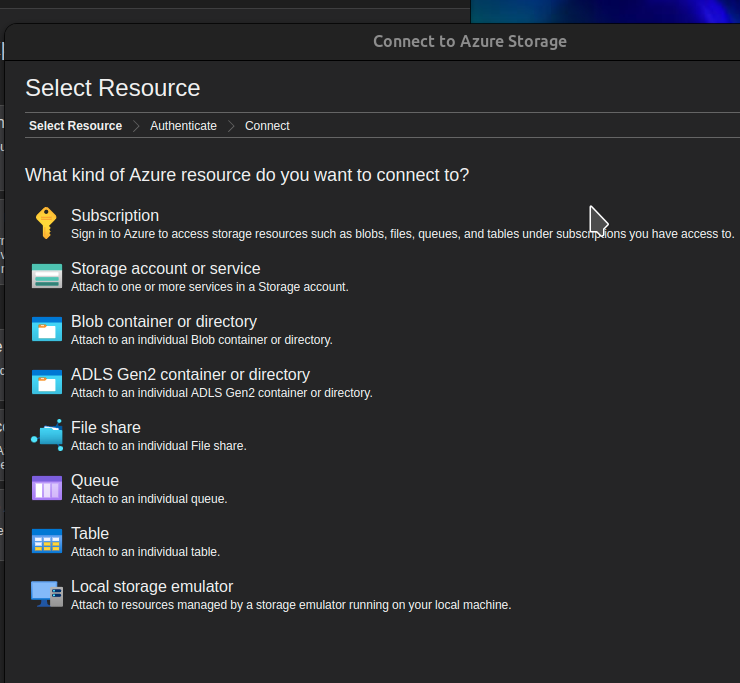This screenshot has width=740, height=683.
Task: Select Blob container or directory
Action: [x=164, y=321]
